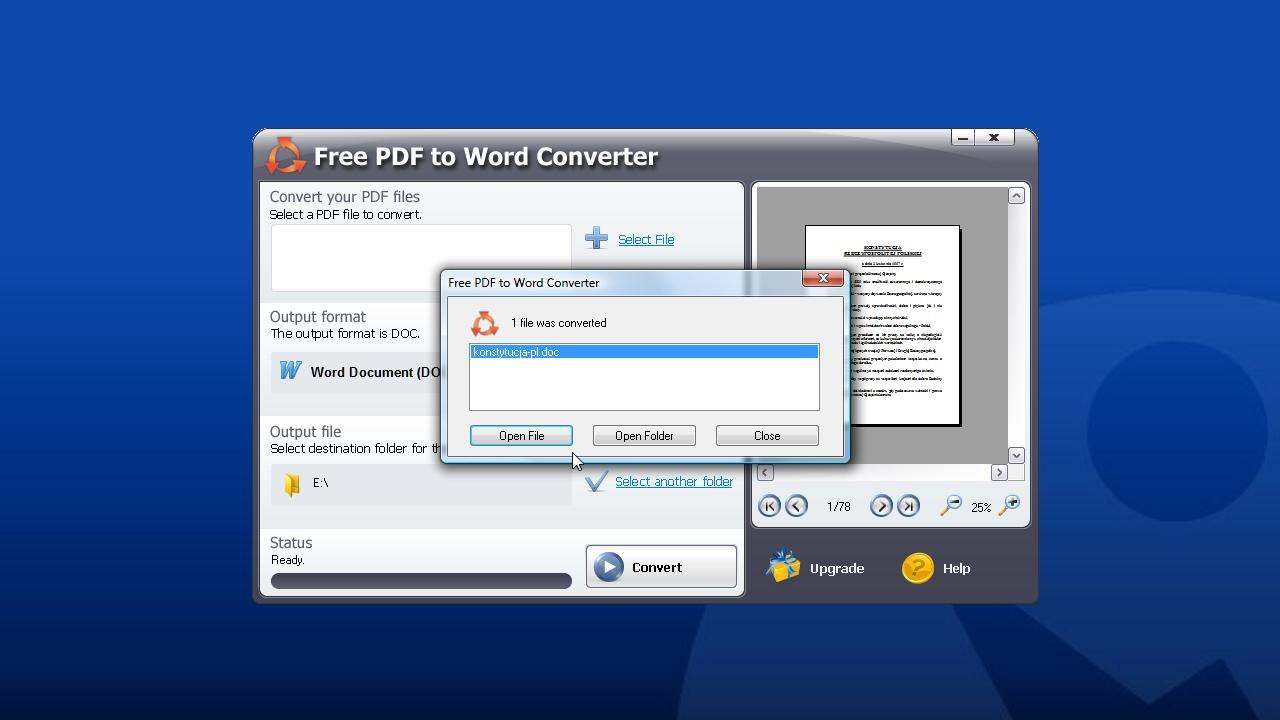The width and height of the screenshot is (1280, 720).
Task: Close the Free PDF to Word Converter window
Action: pos(994,138)
